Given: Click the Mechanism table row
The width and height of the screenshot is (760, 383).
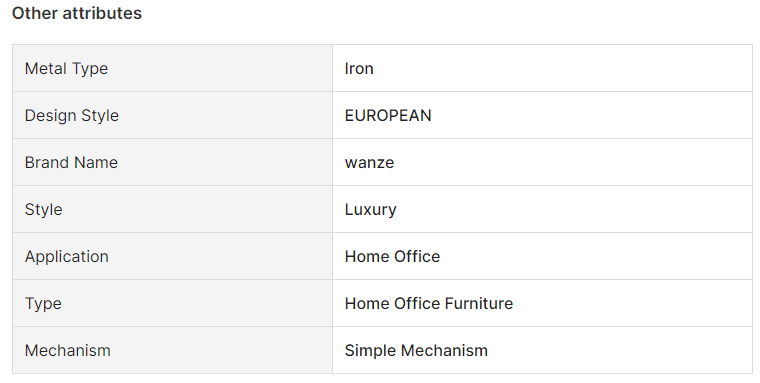Looking at the screenshot, I should point(382,351).
